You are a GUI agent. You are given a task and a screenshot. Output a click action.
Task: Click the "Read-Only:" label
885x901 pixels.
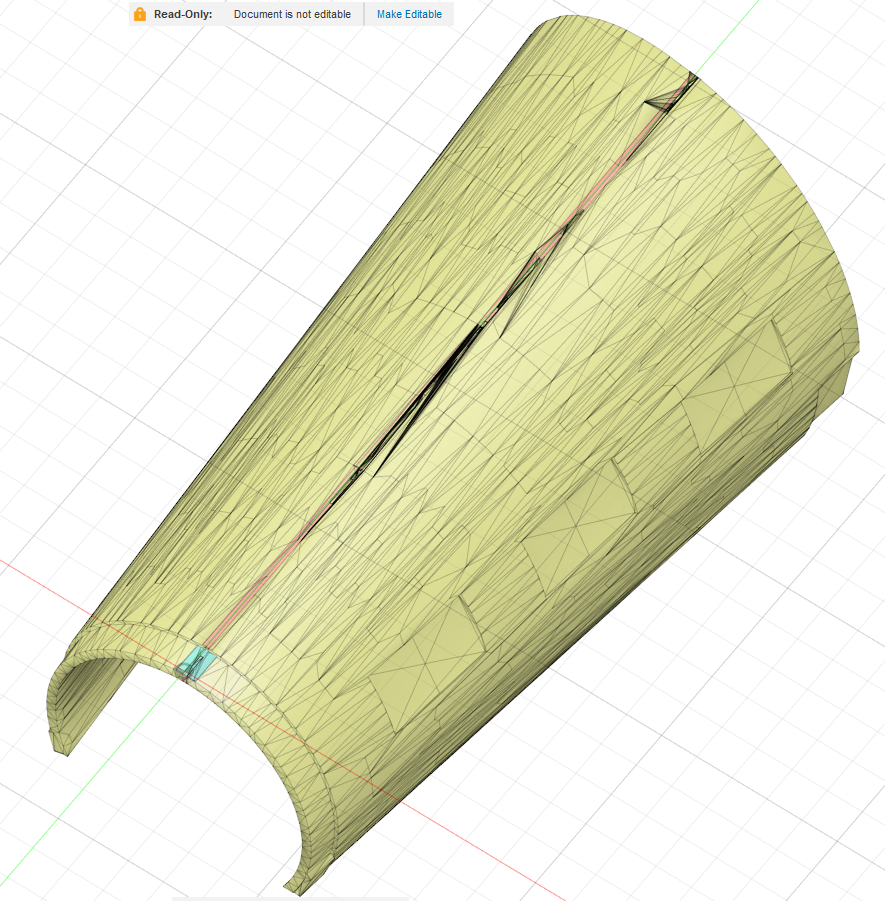point(183,14)
